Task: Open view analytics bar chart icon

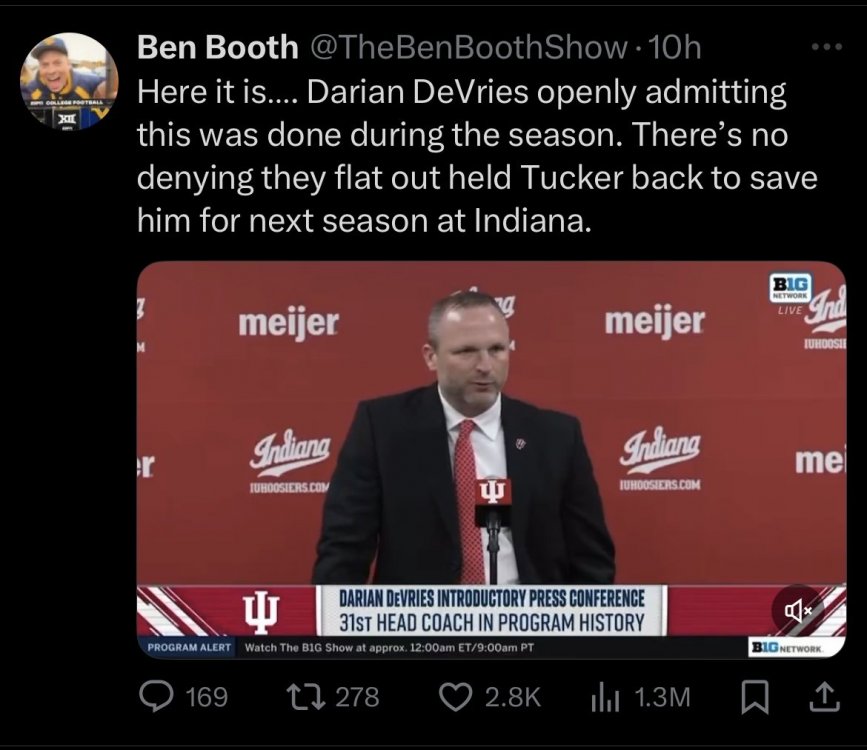Action: coord(600,696)
